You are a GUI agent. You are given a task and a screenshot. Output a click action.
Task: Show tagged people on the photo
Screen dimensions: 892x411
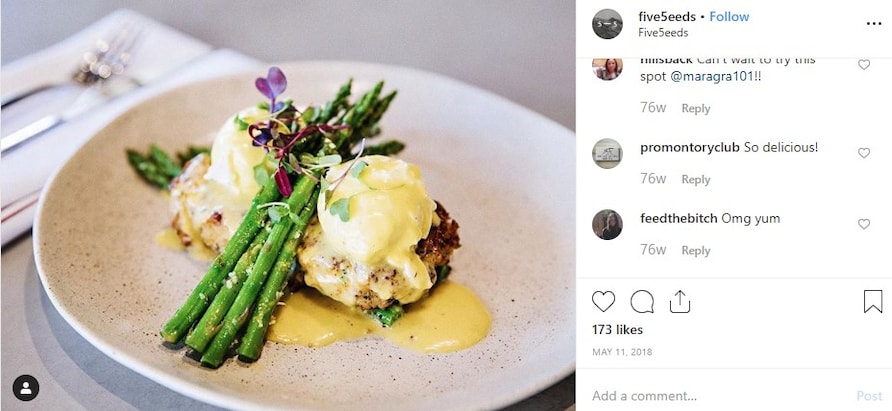pos(26,388)
